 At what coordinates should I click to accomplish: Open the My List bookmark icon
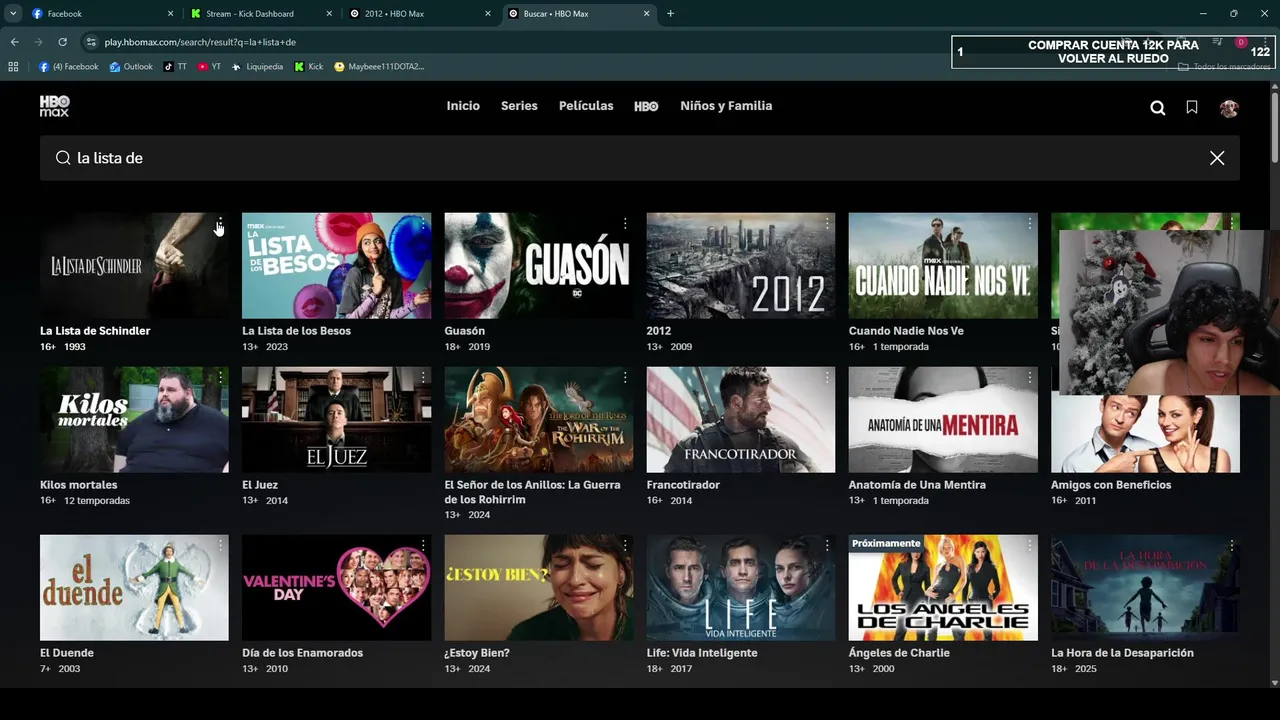point(1192,107)
